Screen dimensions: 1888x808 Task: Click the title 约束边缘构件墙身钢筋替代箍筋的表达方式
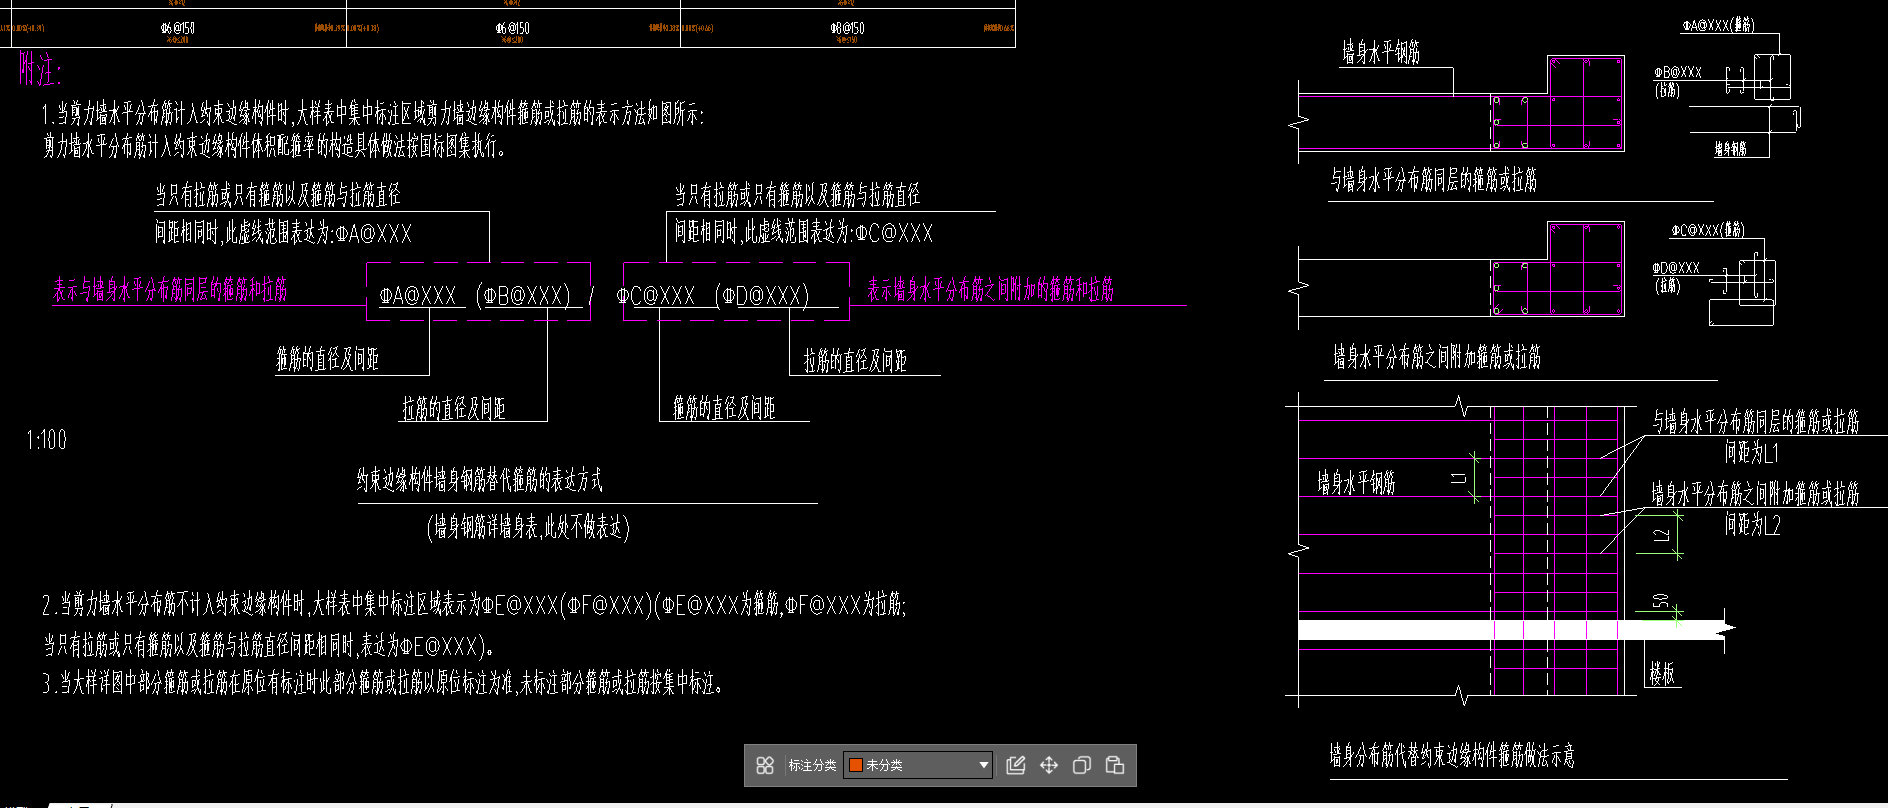point(480,480)
